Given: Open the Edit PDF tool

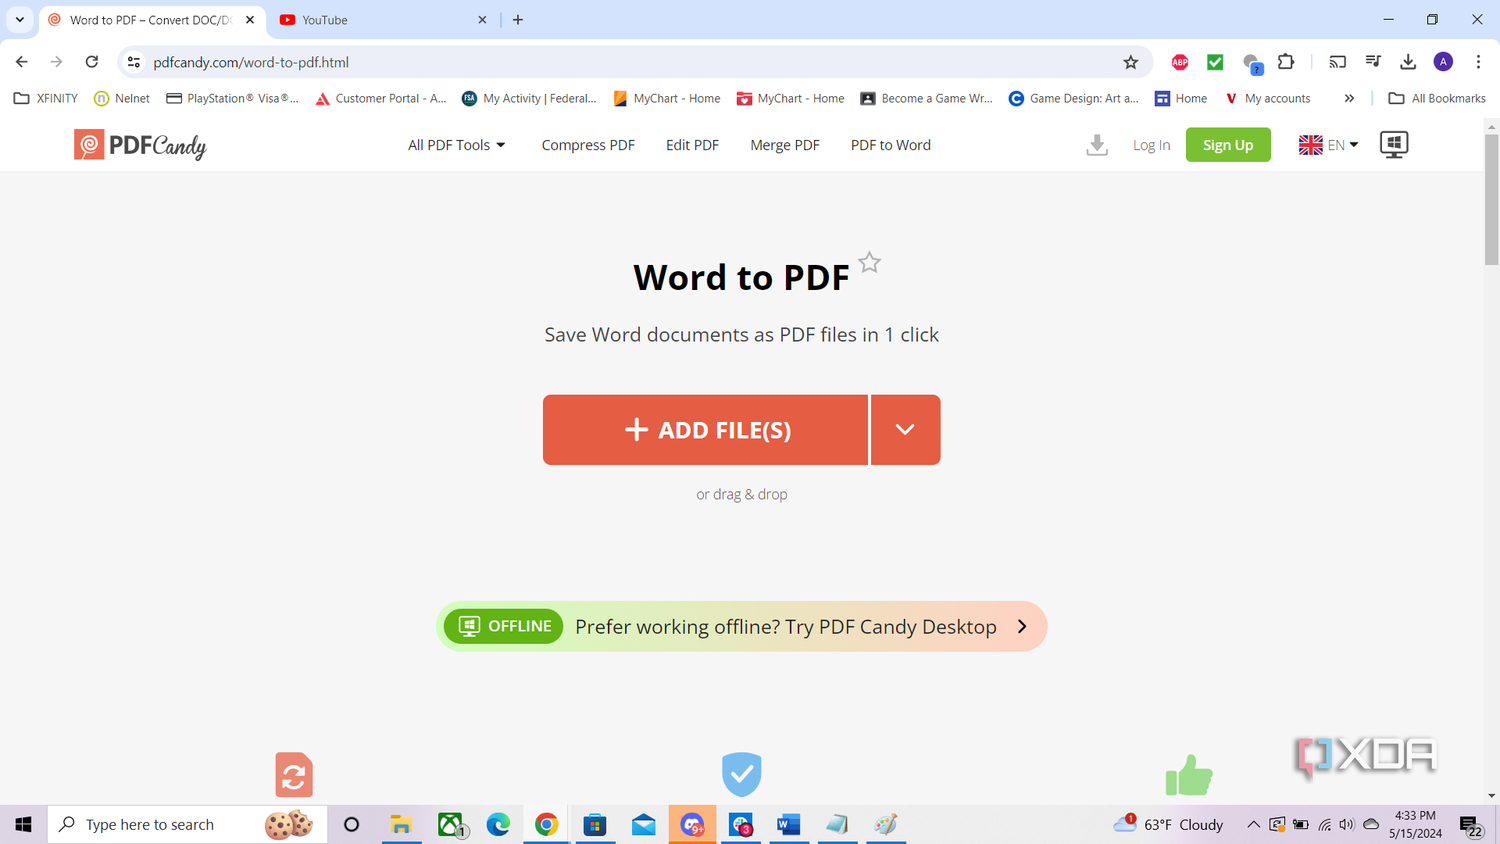Looking at the screenshot, I should click(x=692, y=145).
